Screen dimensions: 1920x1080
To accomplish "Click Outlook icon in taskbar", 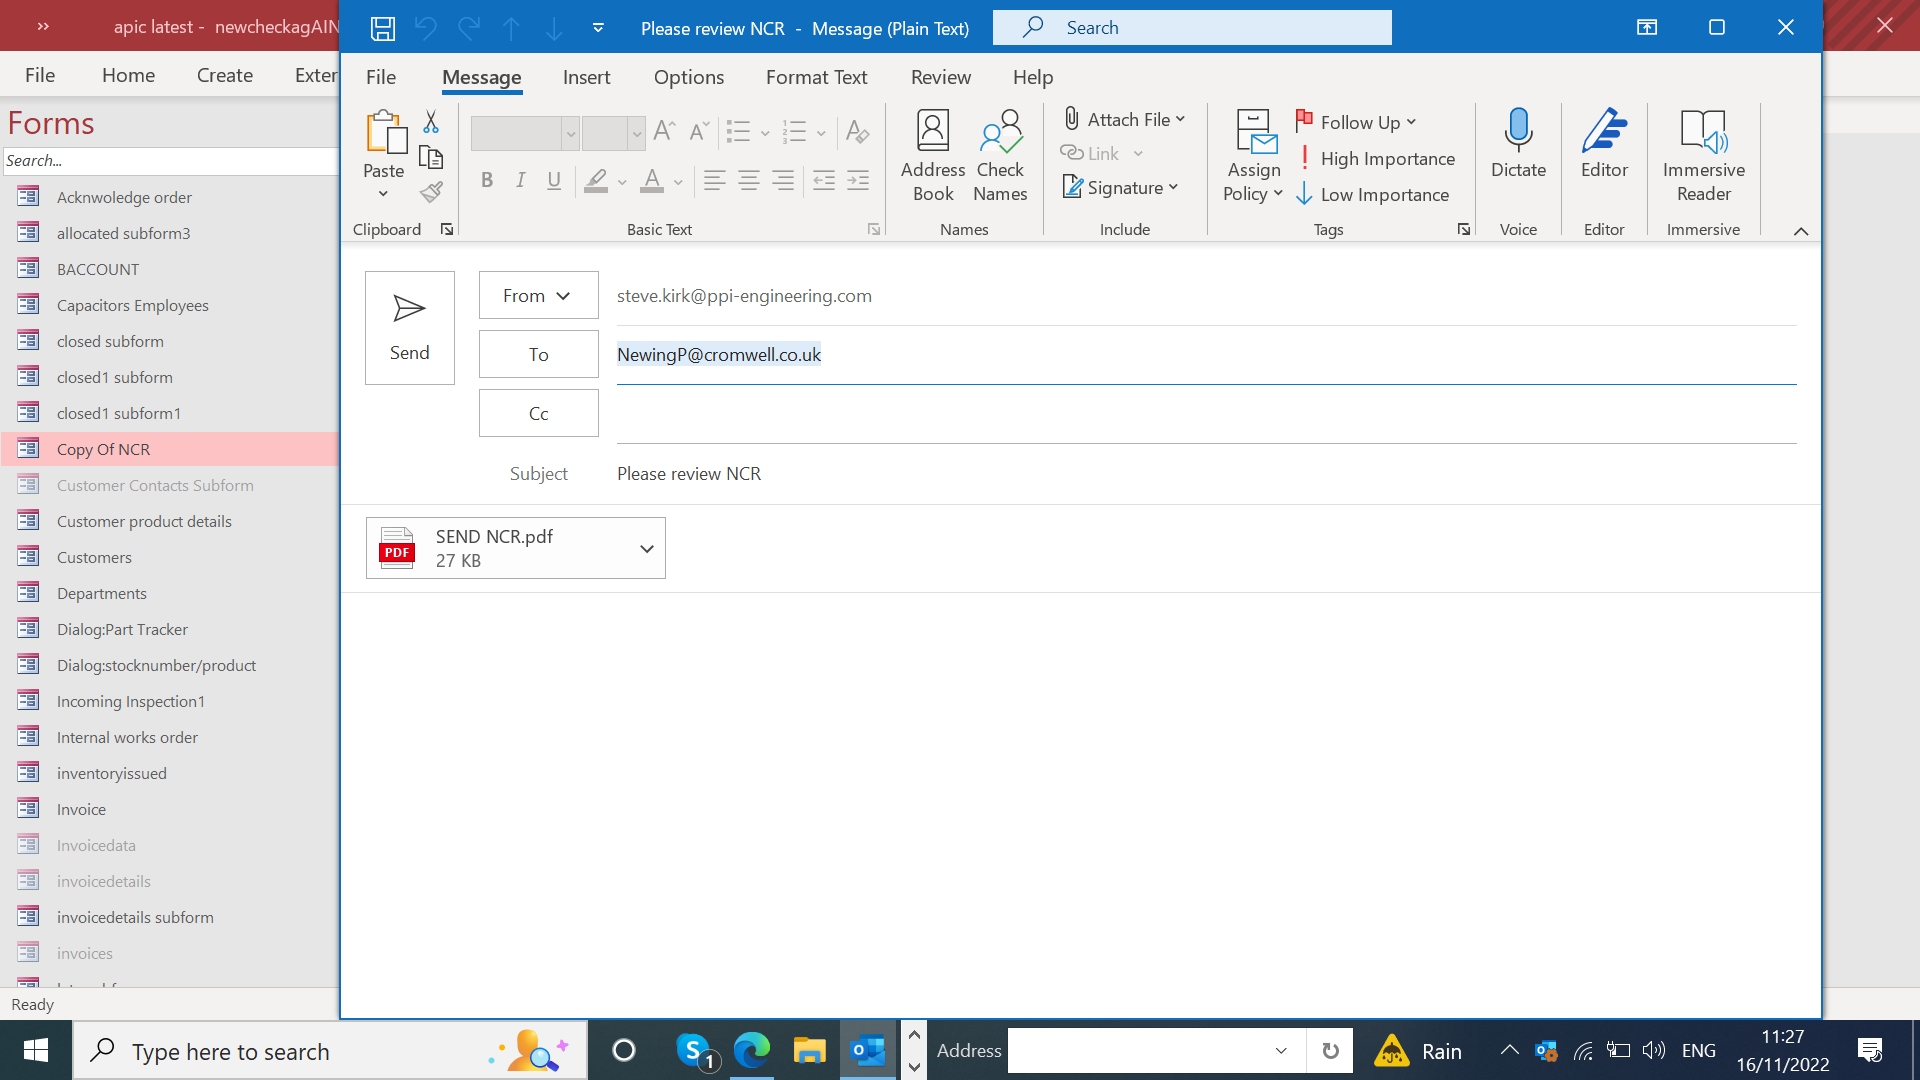I will click(867, 1050).
